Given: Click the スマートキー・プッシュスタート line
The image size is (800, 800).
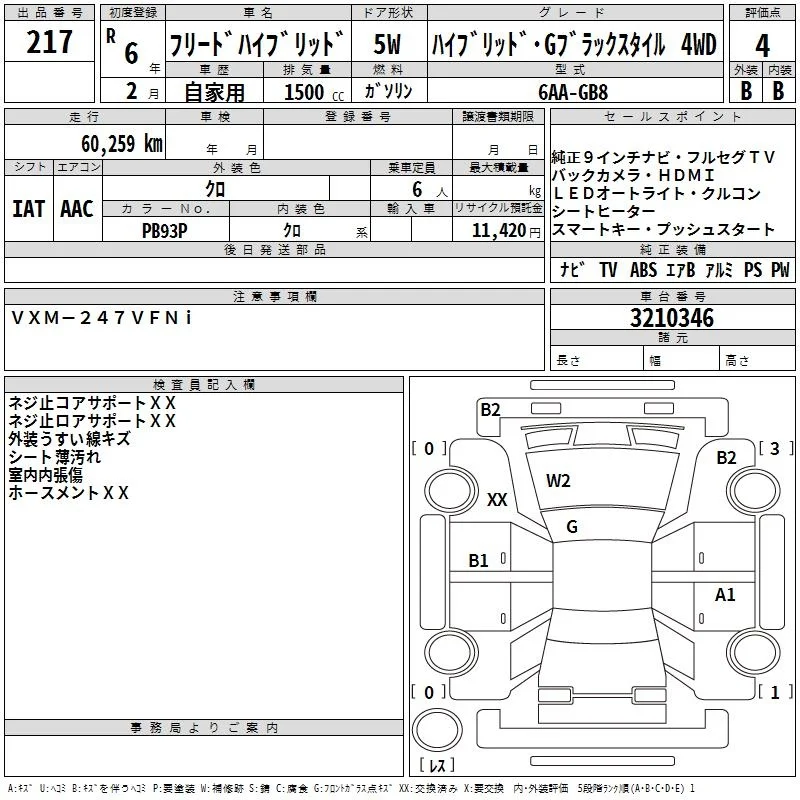Looking at the screenshot, I should tap(663, 230).
